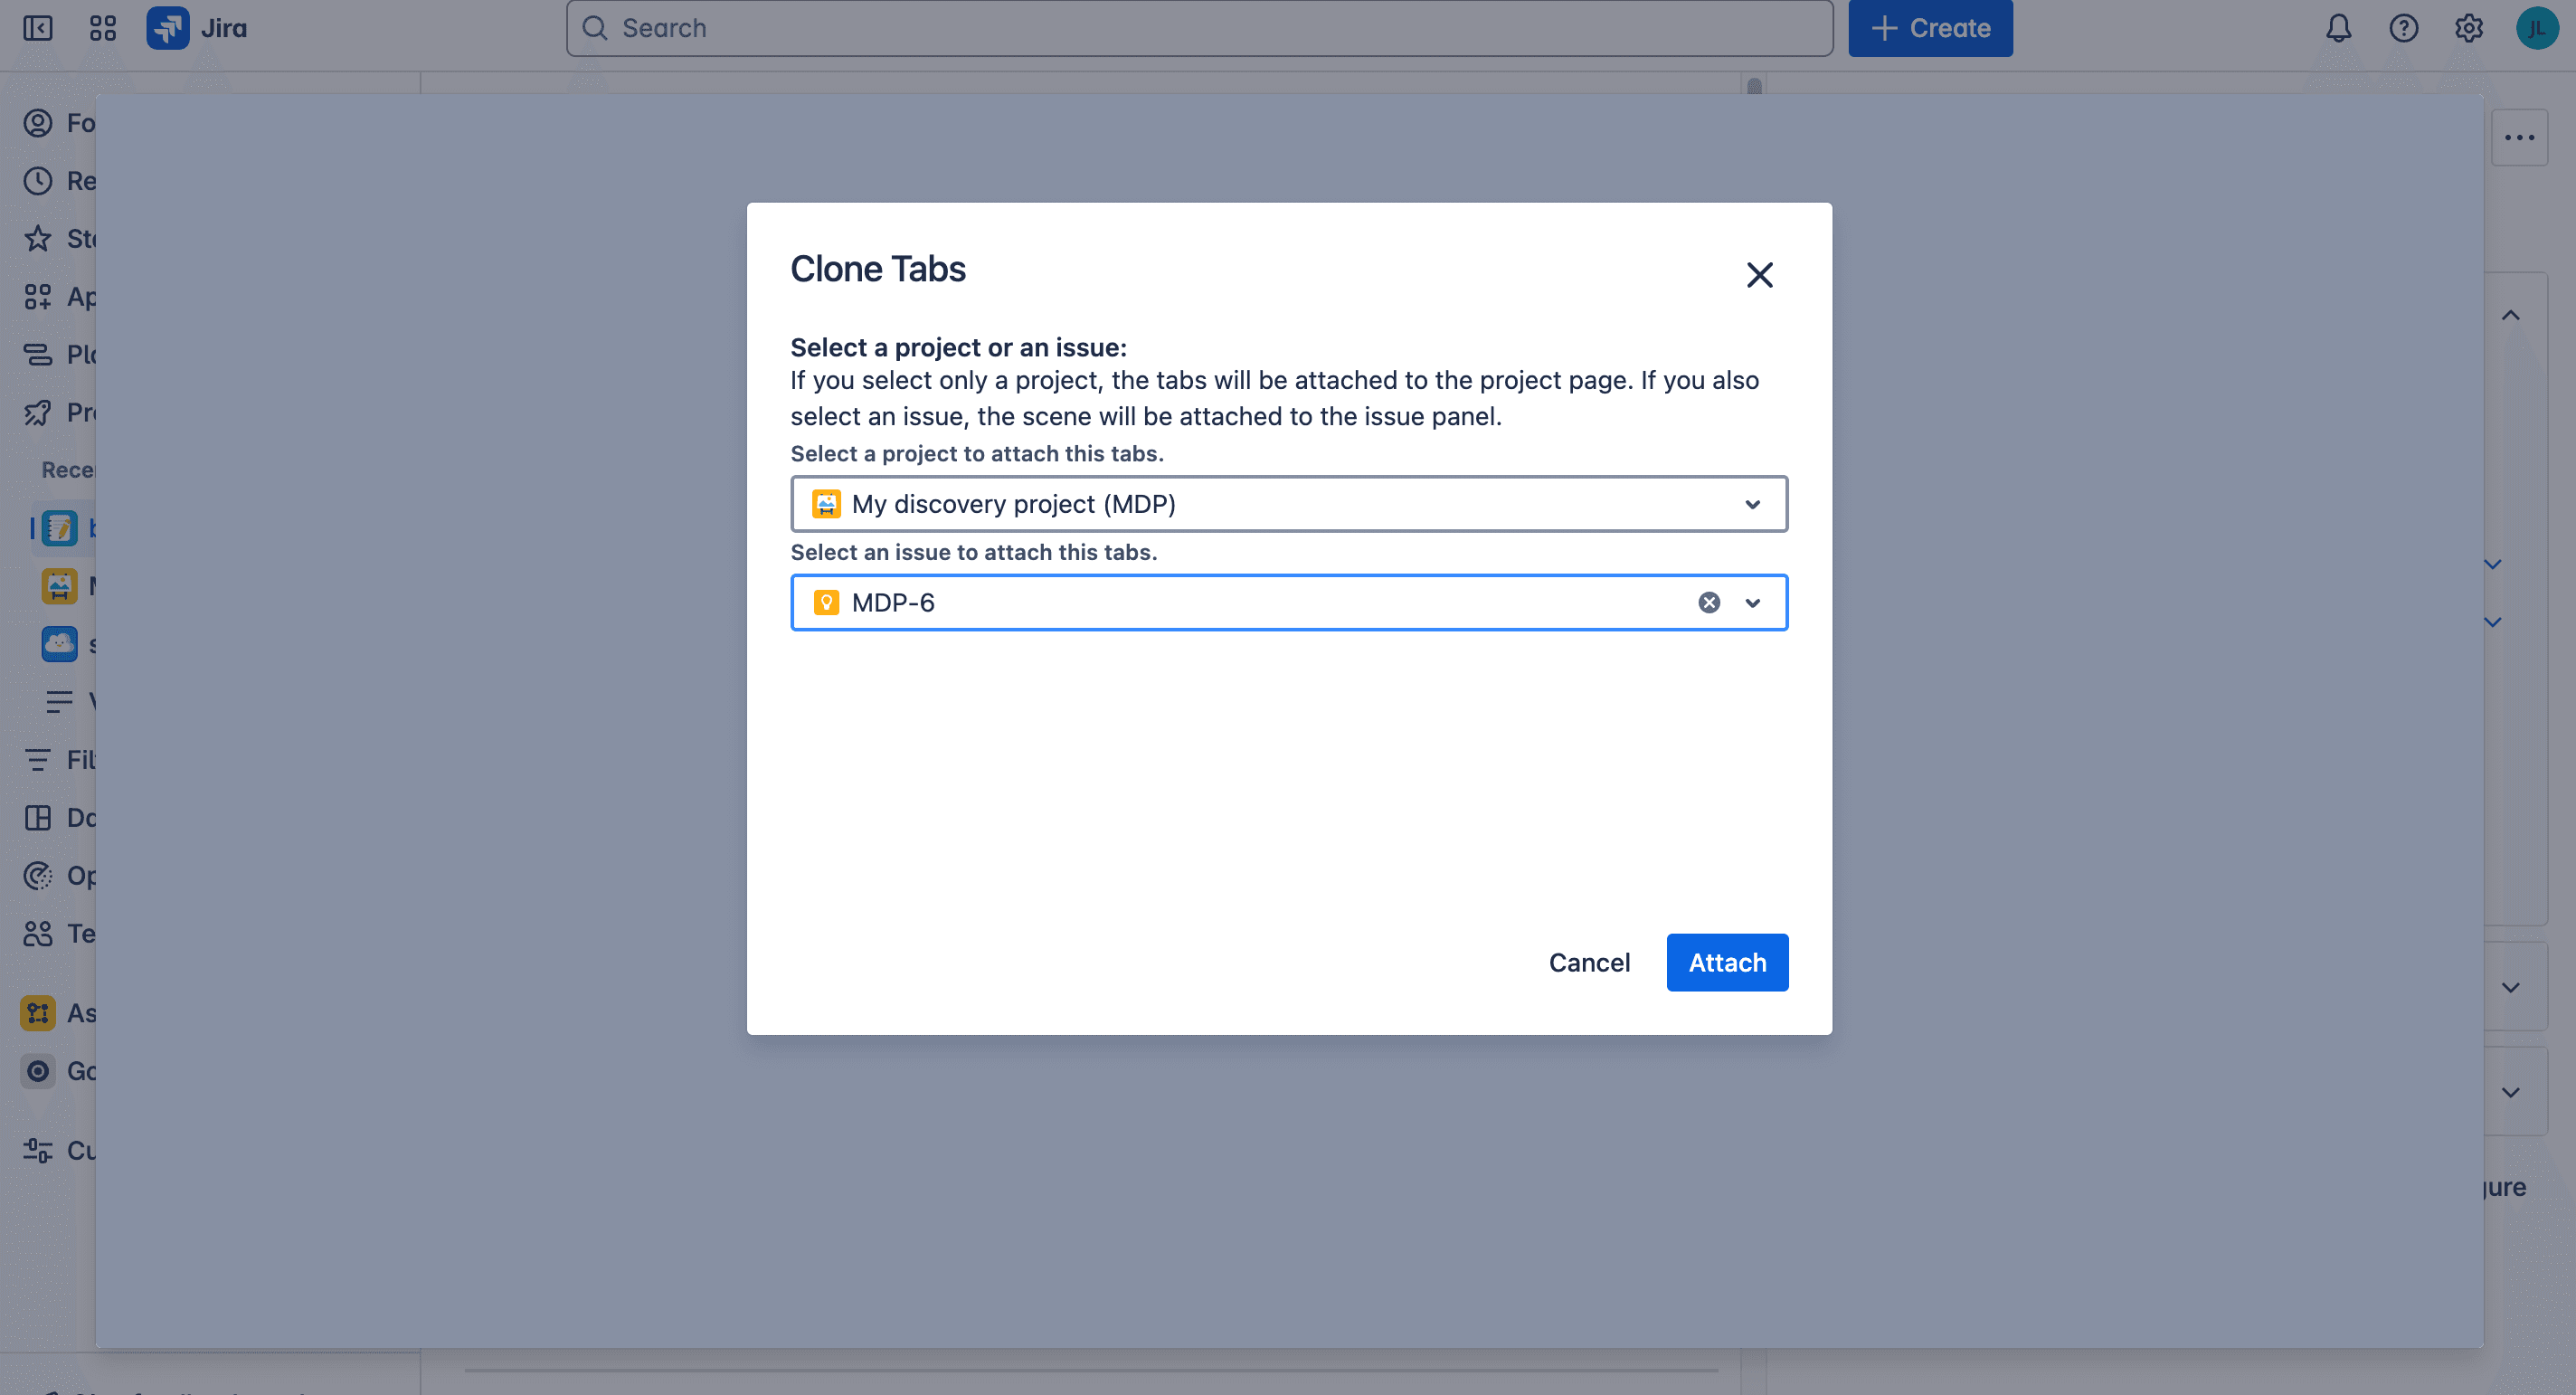Screen dimensions: 2576x1395
Task: Select the notepad project icon under Recent
Action: click(x=59, y=527)
